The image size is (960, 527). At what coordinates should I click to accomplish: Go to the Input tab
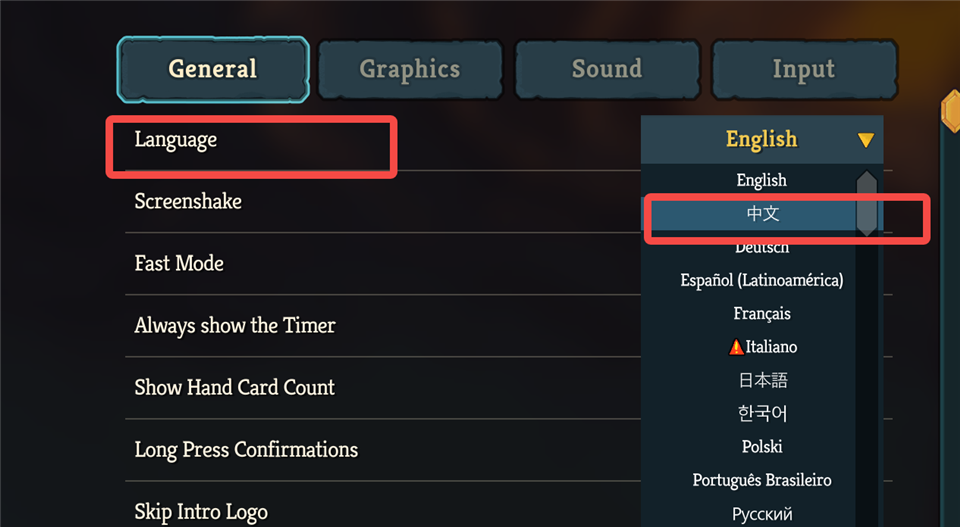point(803,70)
